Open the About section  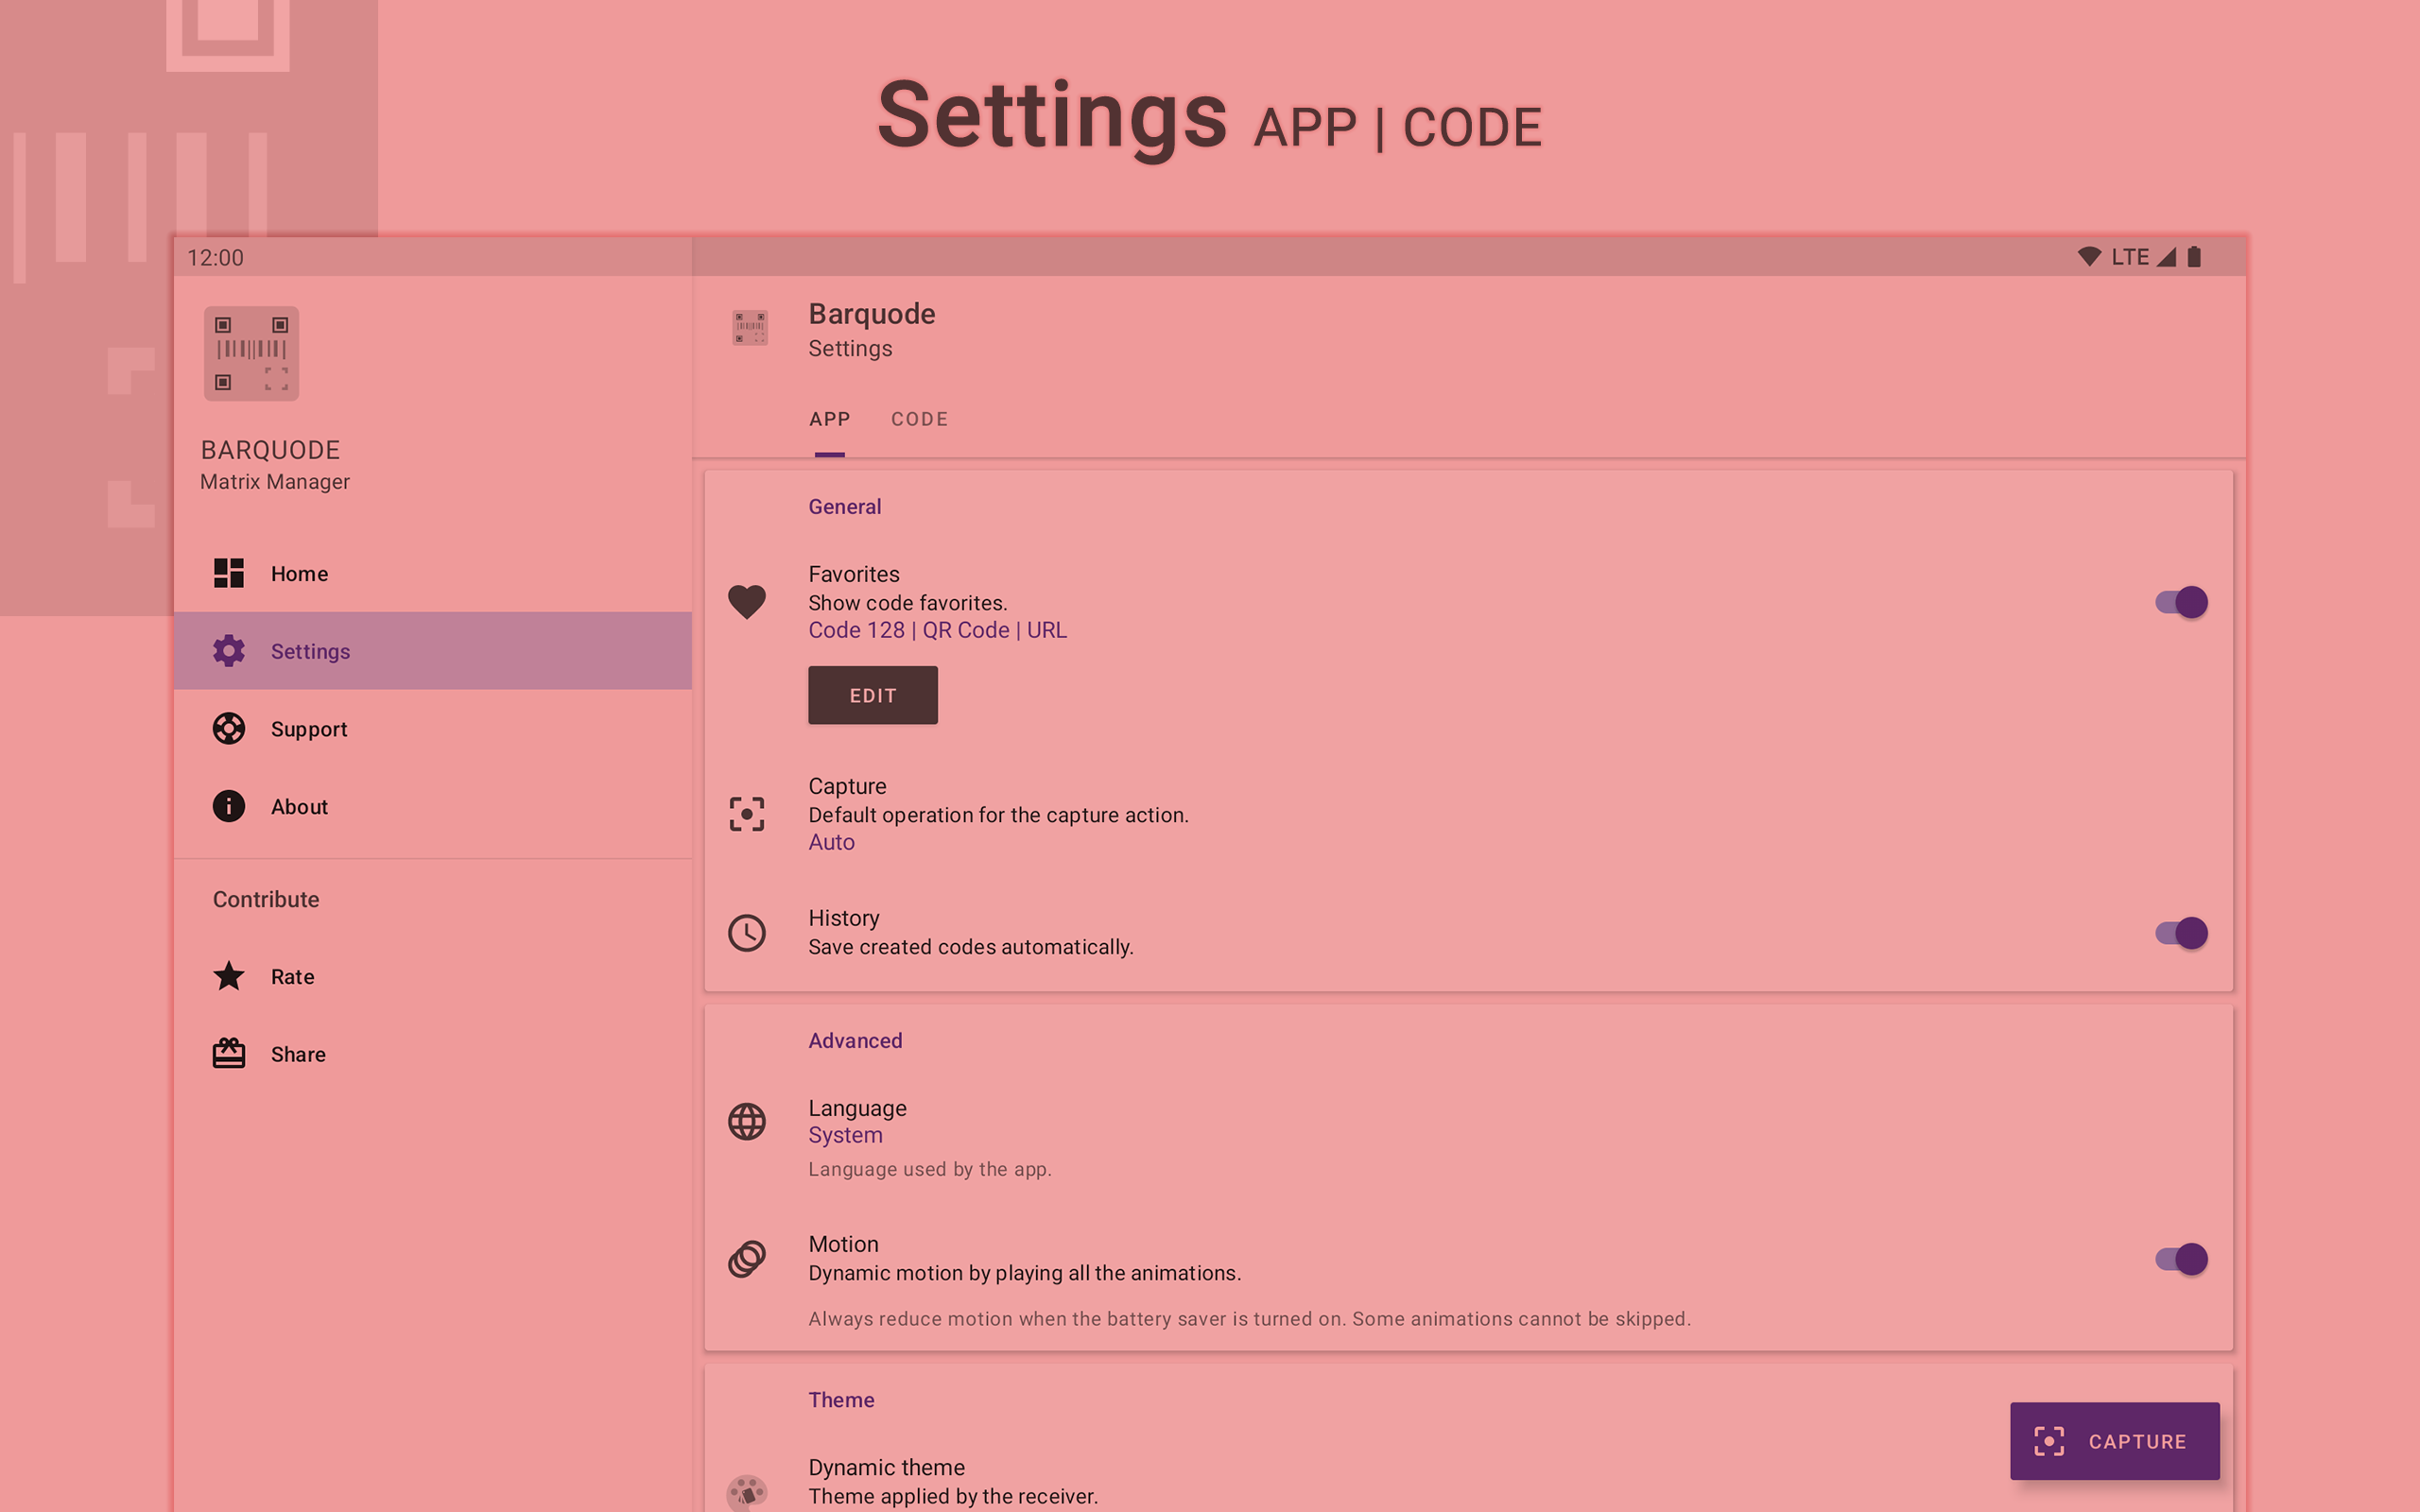coord(298,806)
